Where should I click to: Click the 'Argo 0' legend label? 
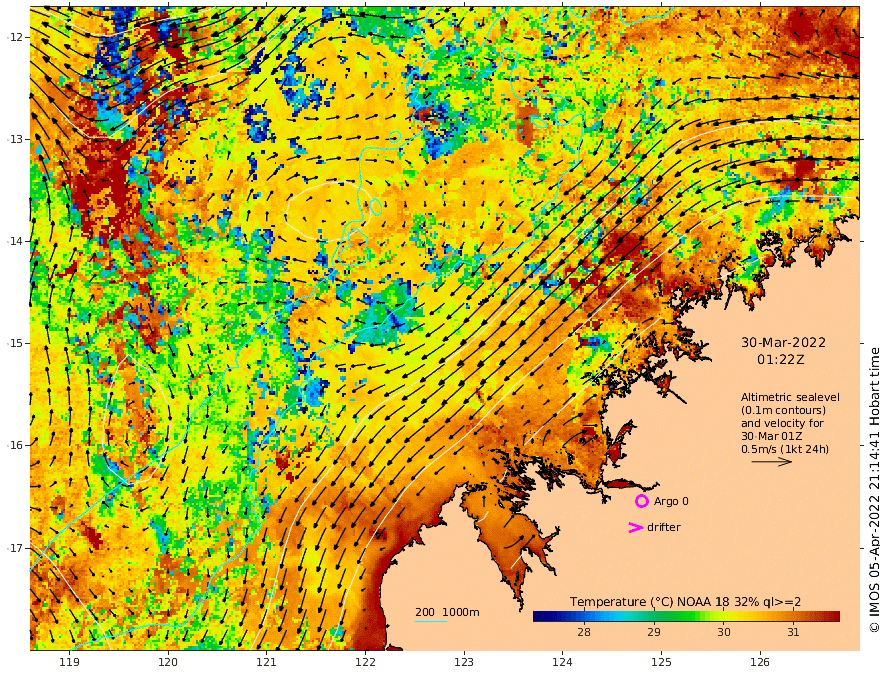click(x=671, y=501)
